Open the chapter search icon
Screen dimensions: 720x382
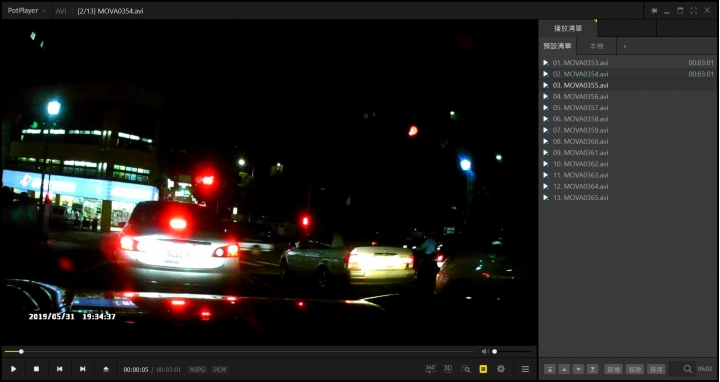pyautogui.click(x=466, y=369)
